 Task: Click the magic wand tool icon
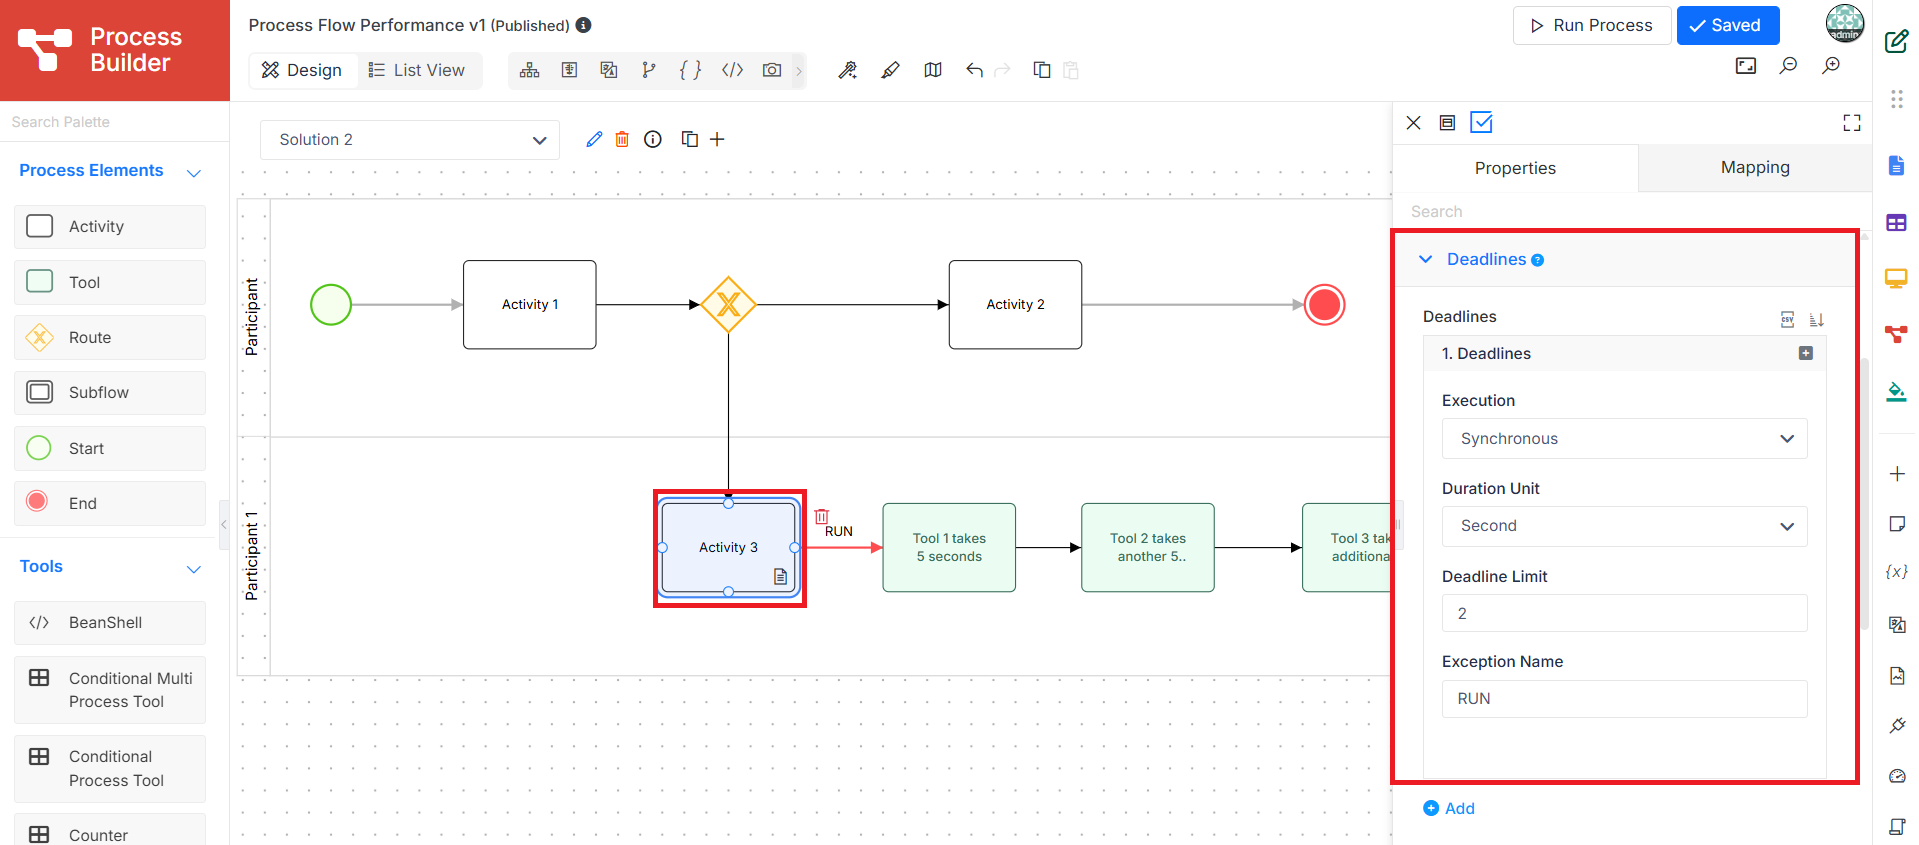(848, 70)
